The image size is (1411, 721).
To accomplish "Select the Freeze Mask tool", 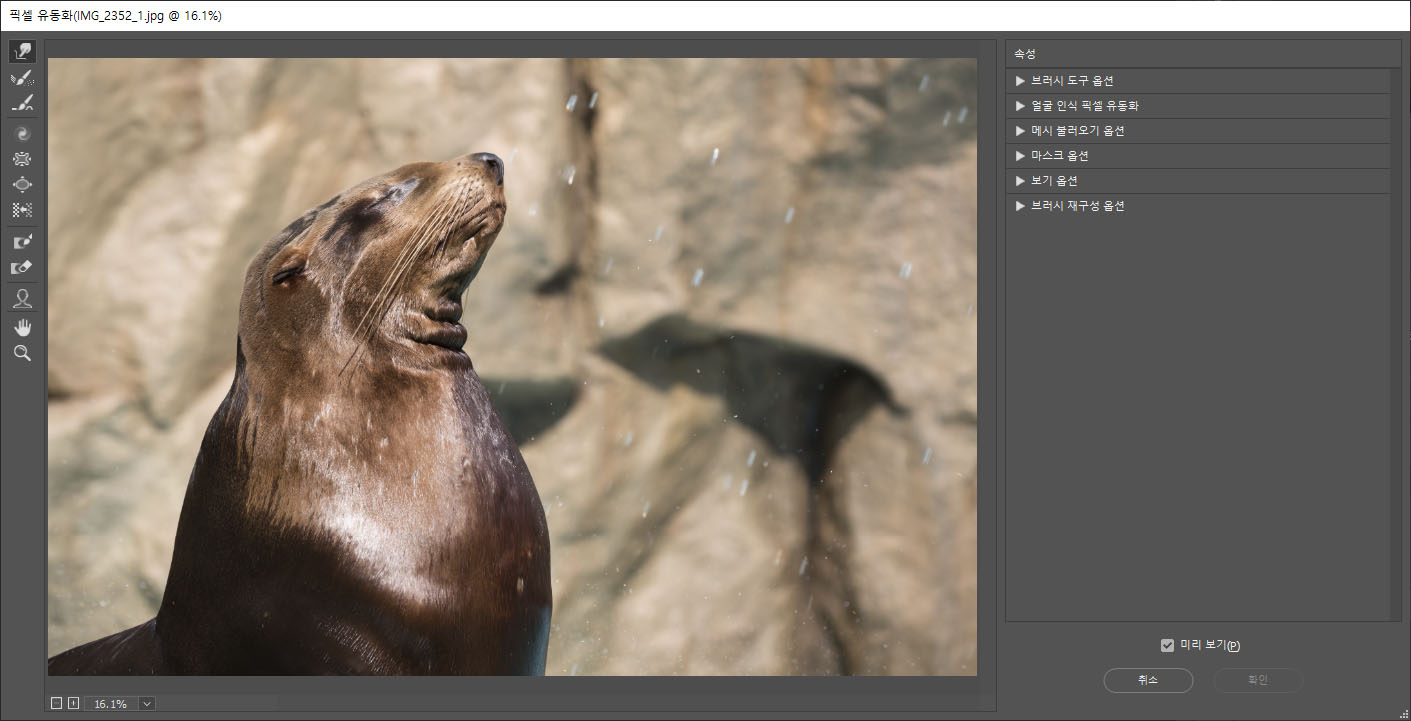I will pyautogui.click(x=22, y=242).
